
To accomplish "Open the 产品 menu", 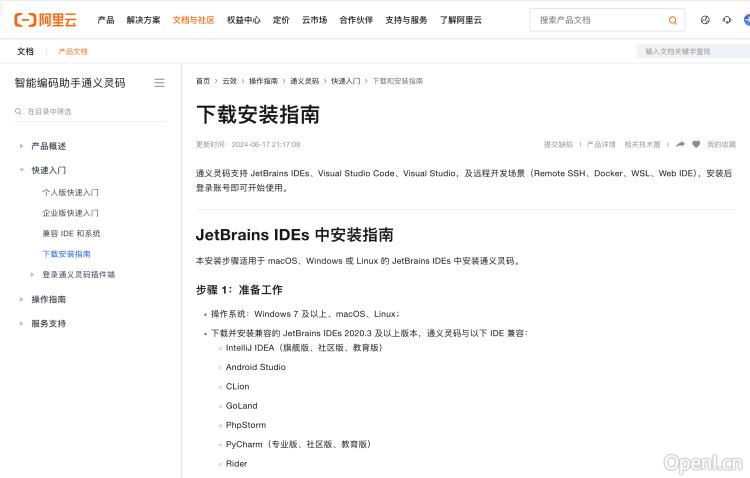I will click(x=106, y=20).
